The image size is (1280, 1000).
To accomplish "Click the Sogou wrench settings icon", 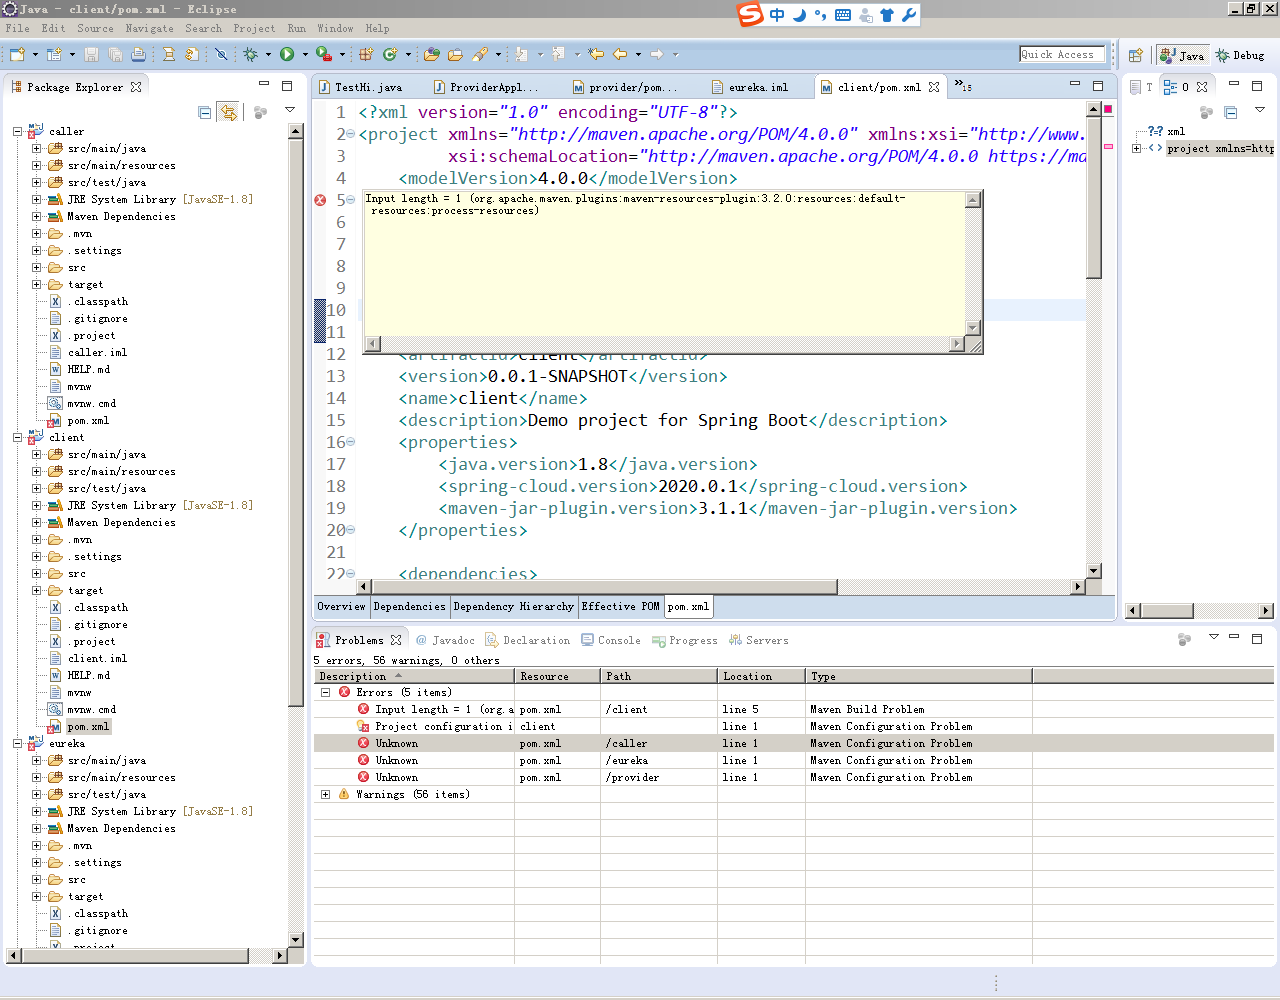I will pyautogui.click(x=909, y=15).
